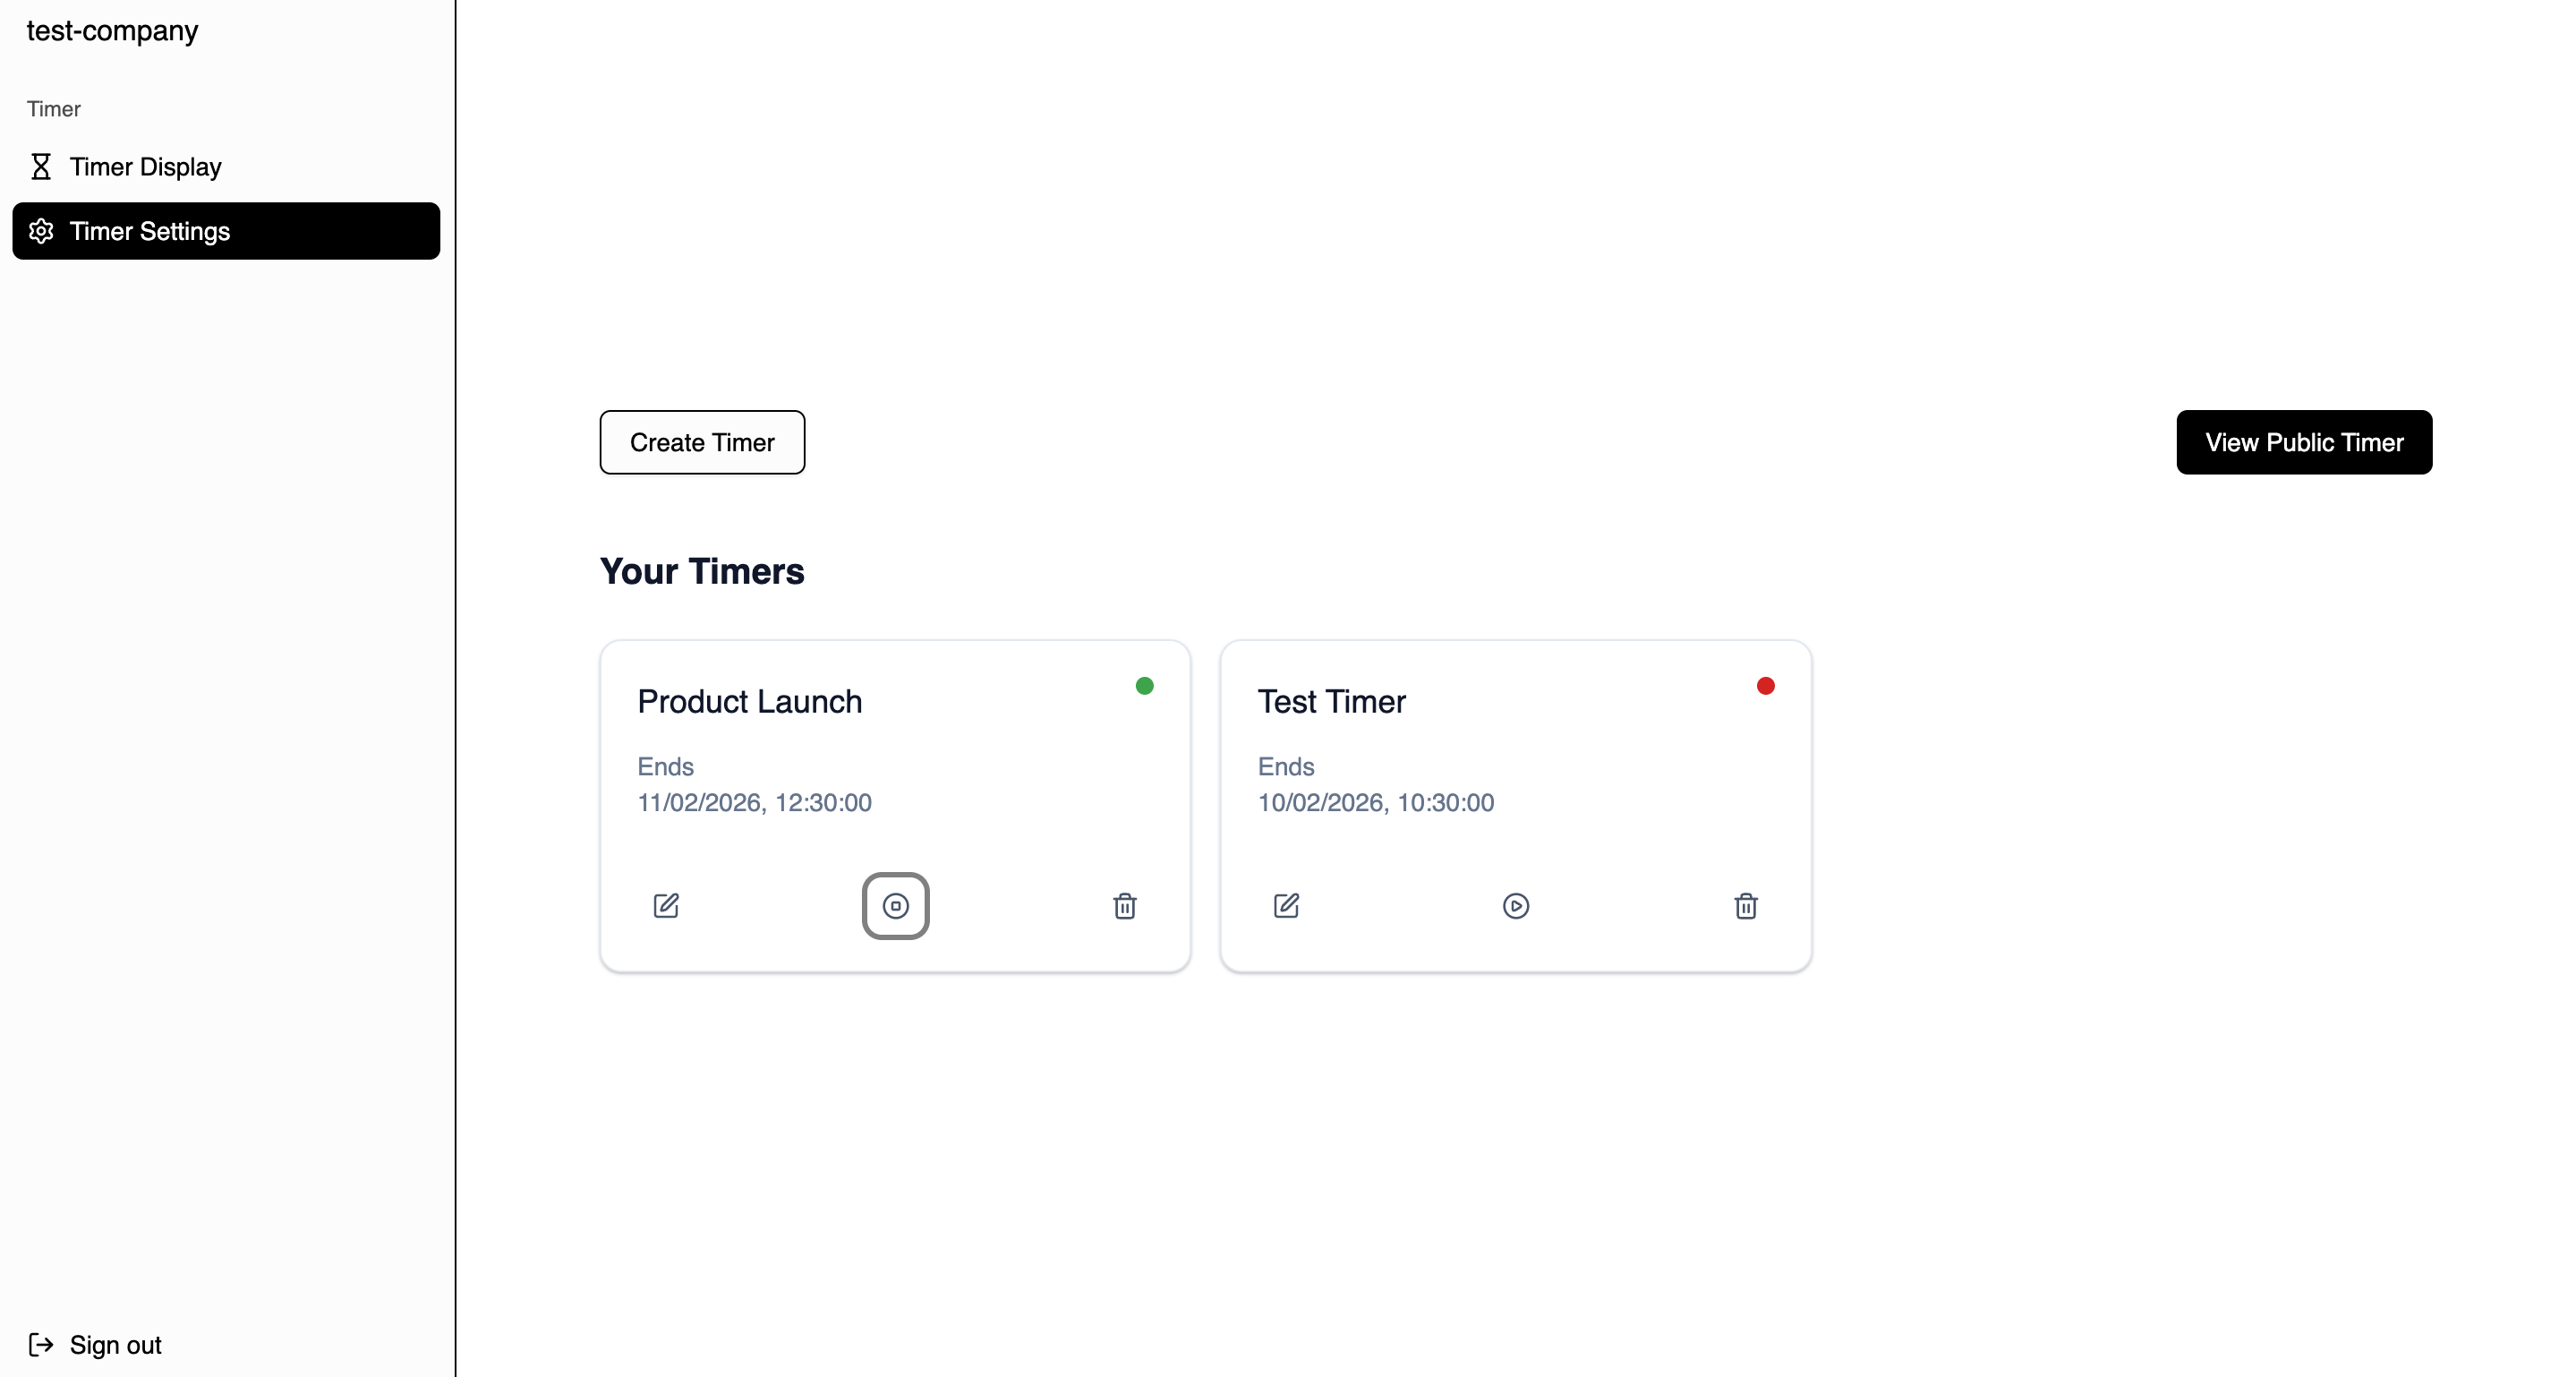Open View Public Timer
Image resolution: width=2576 pixels, height=1377 pixels.
[2304, 442]
